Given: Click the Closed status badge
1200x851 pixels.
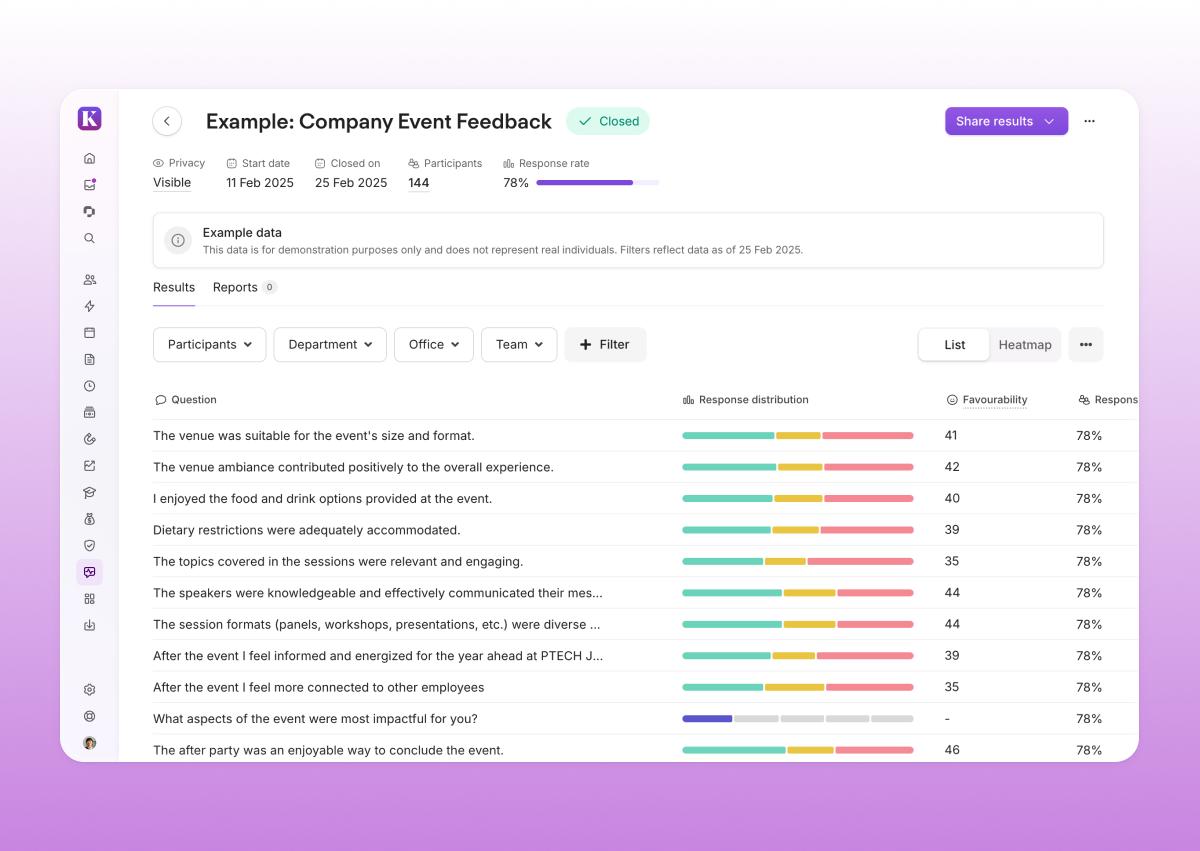Looking at the screenshot, I should [608, 121].
